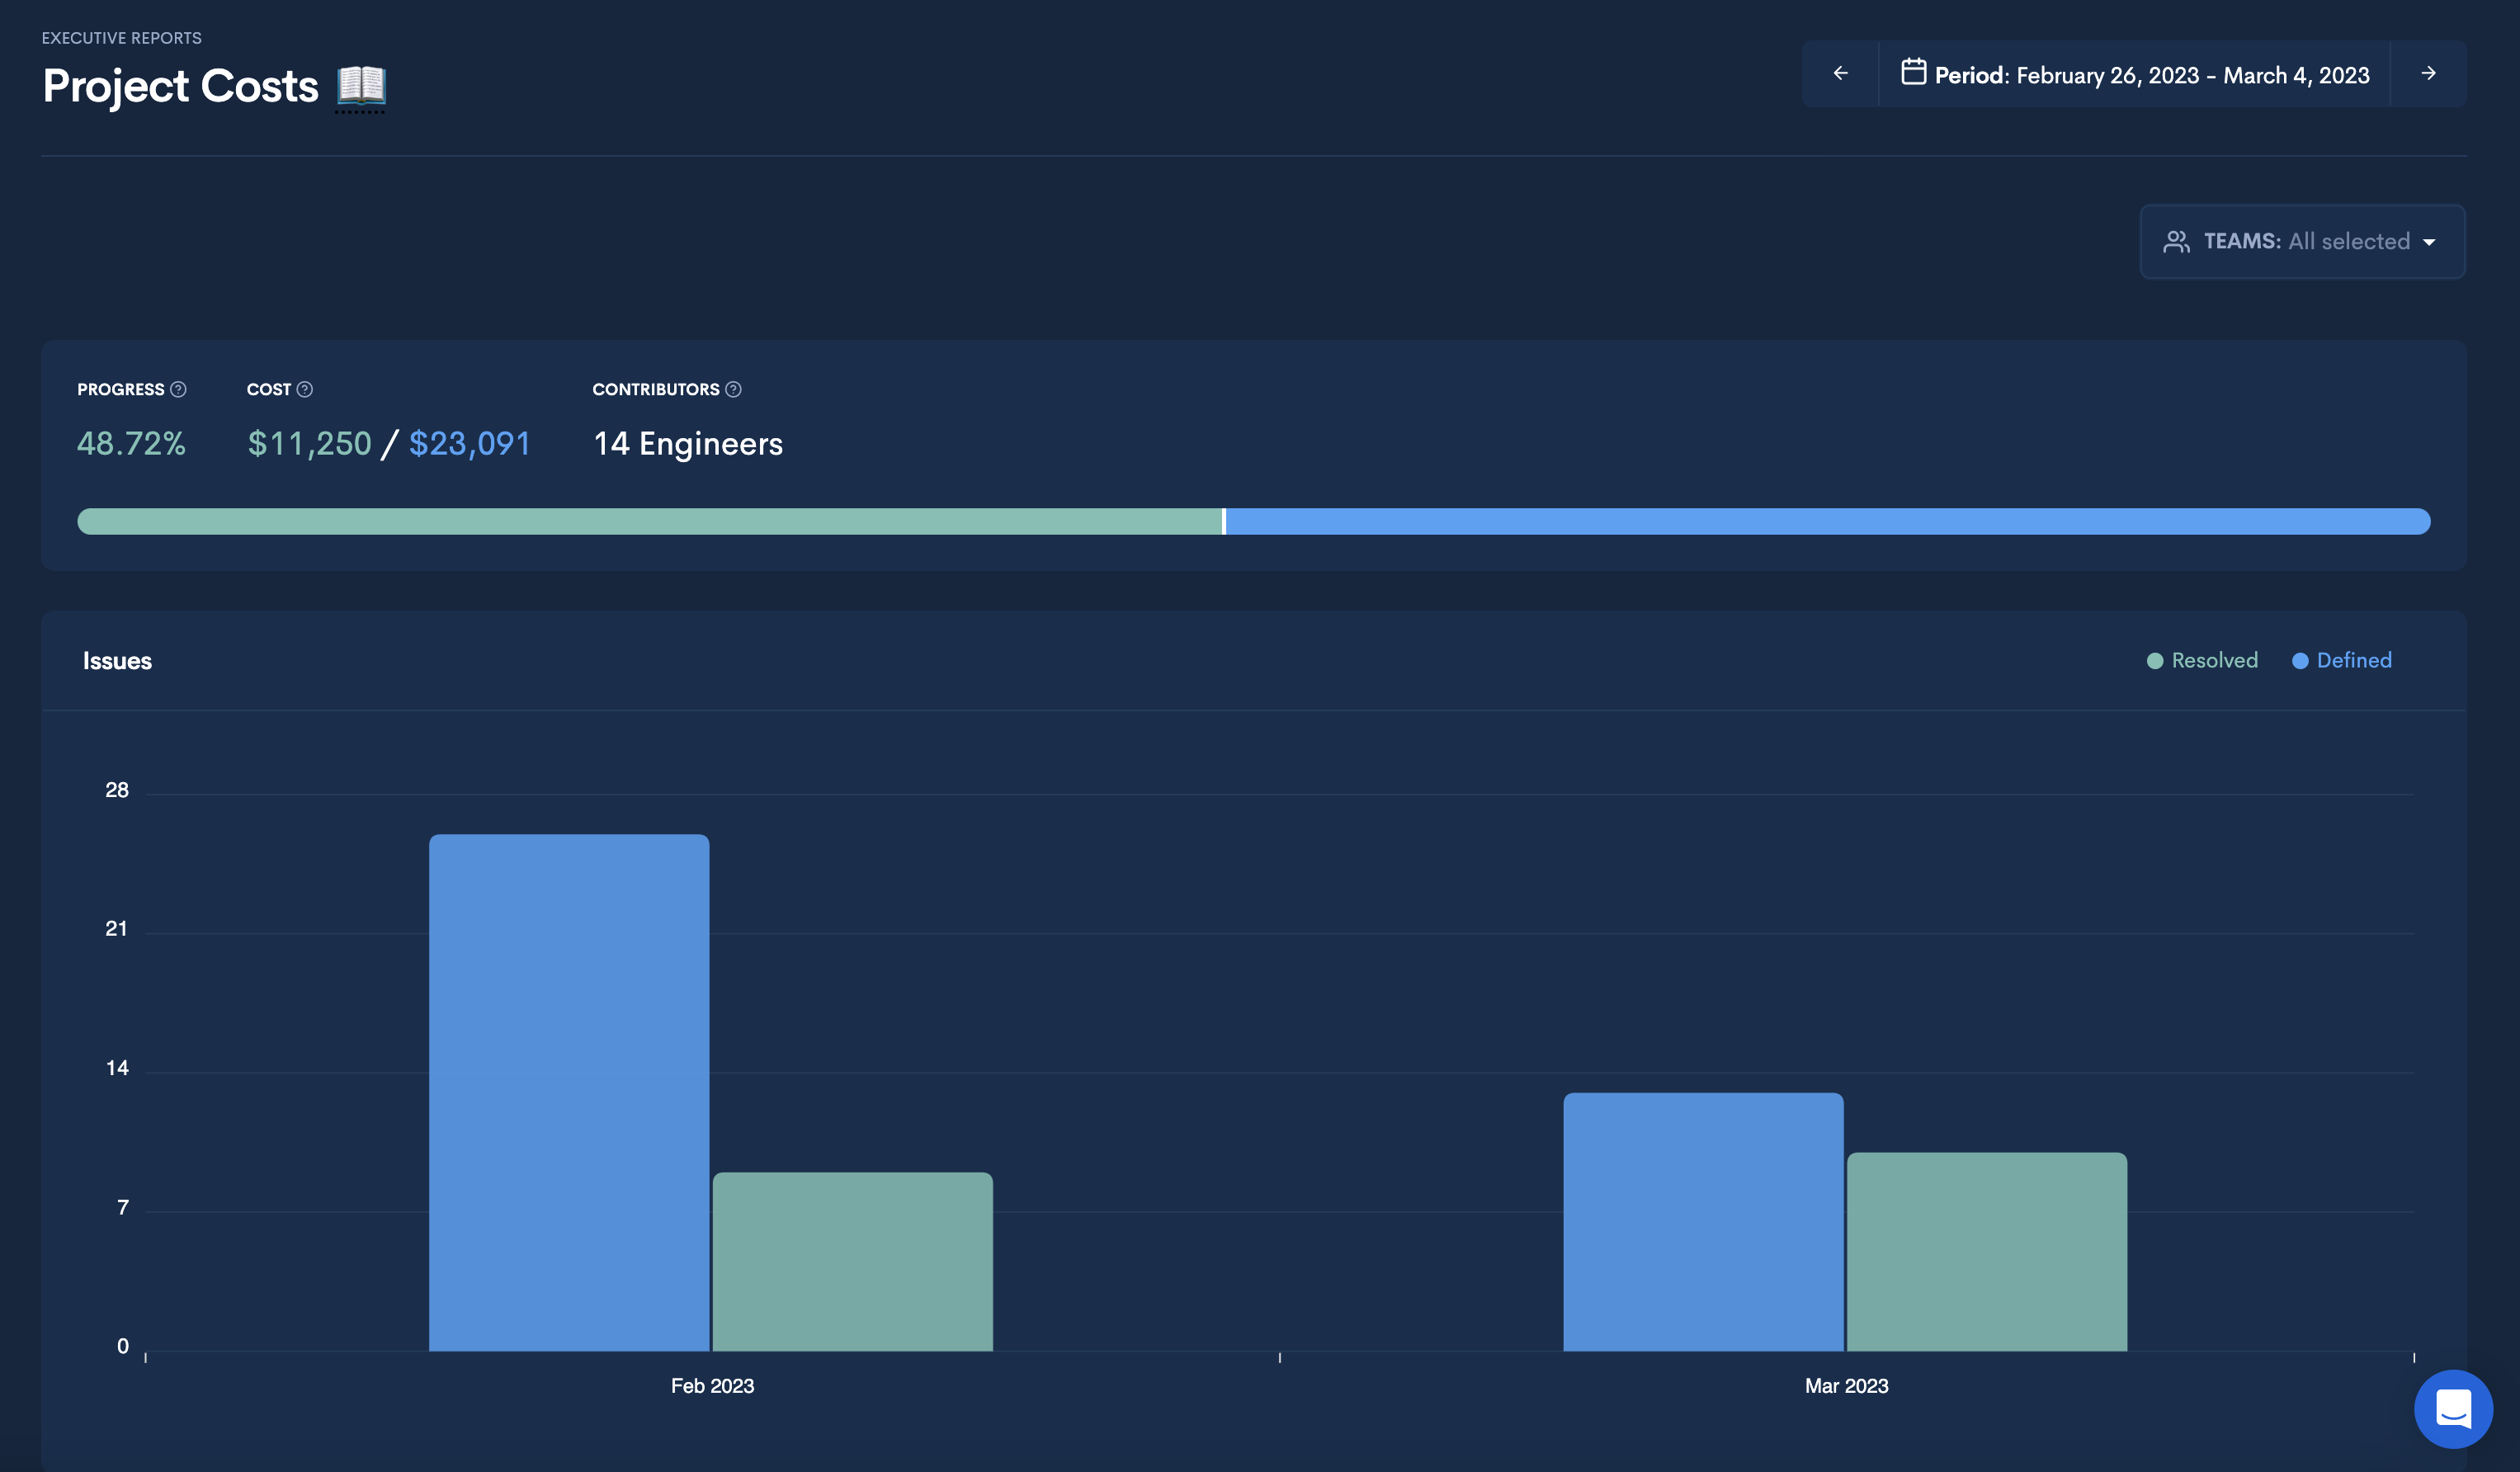The width and height of the screenshot is (2520, 1472).
Task: Click the people icon in Teams filter
Action: [2176, 242]
